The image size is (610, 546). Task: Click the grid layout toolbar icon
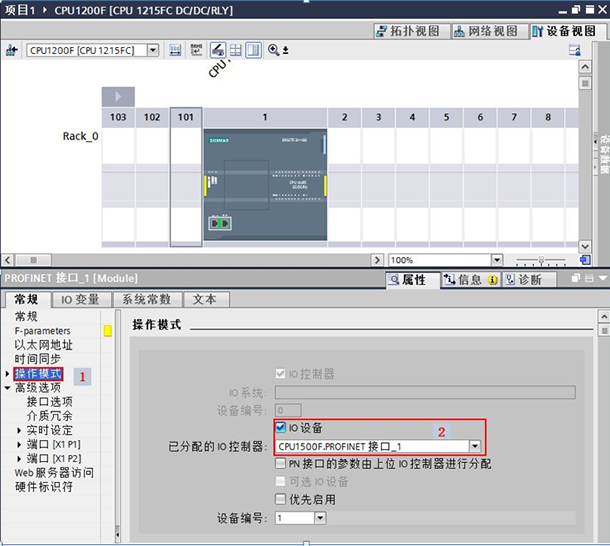pos(235,50)
